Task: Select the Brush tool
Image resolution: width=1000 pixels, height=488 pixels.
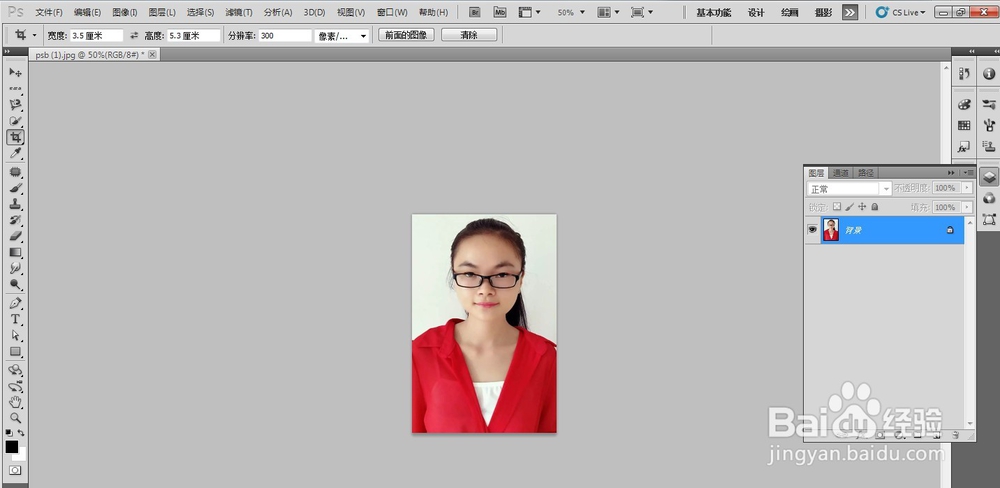Action: point(15,188)
